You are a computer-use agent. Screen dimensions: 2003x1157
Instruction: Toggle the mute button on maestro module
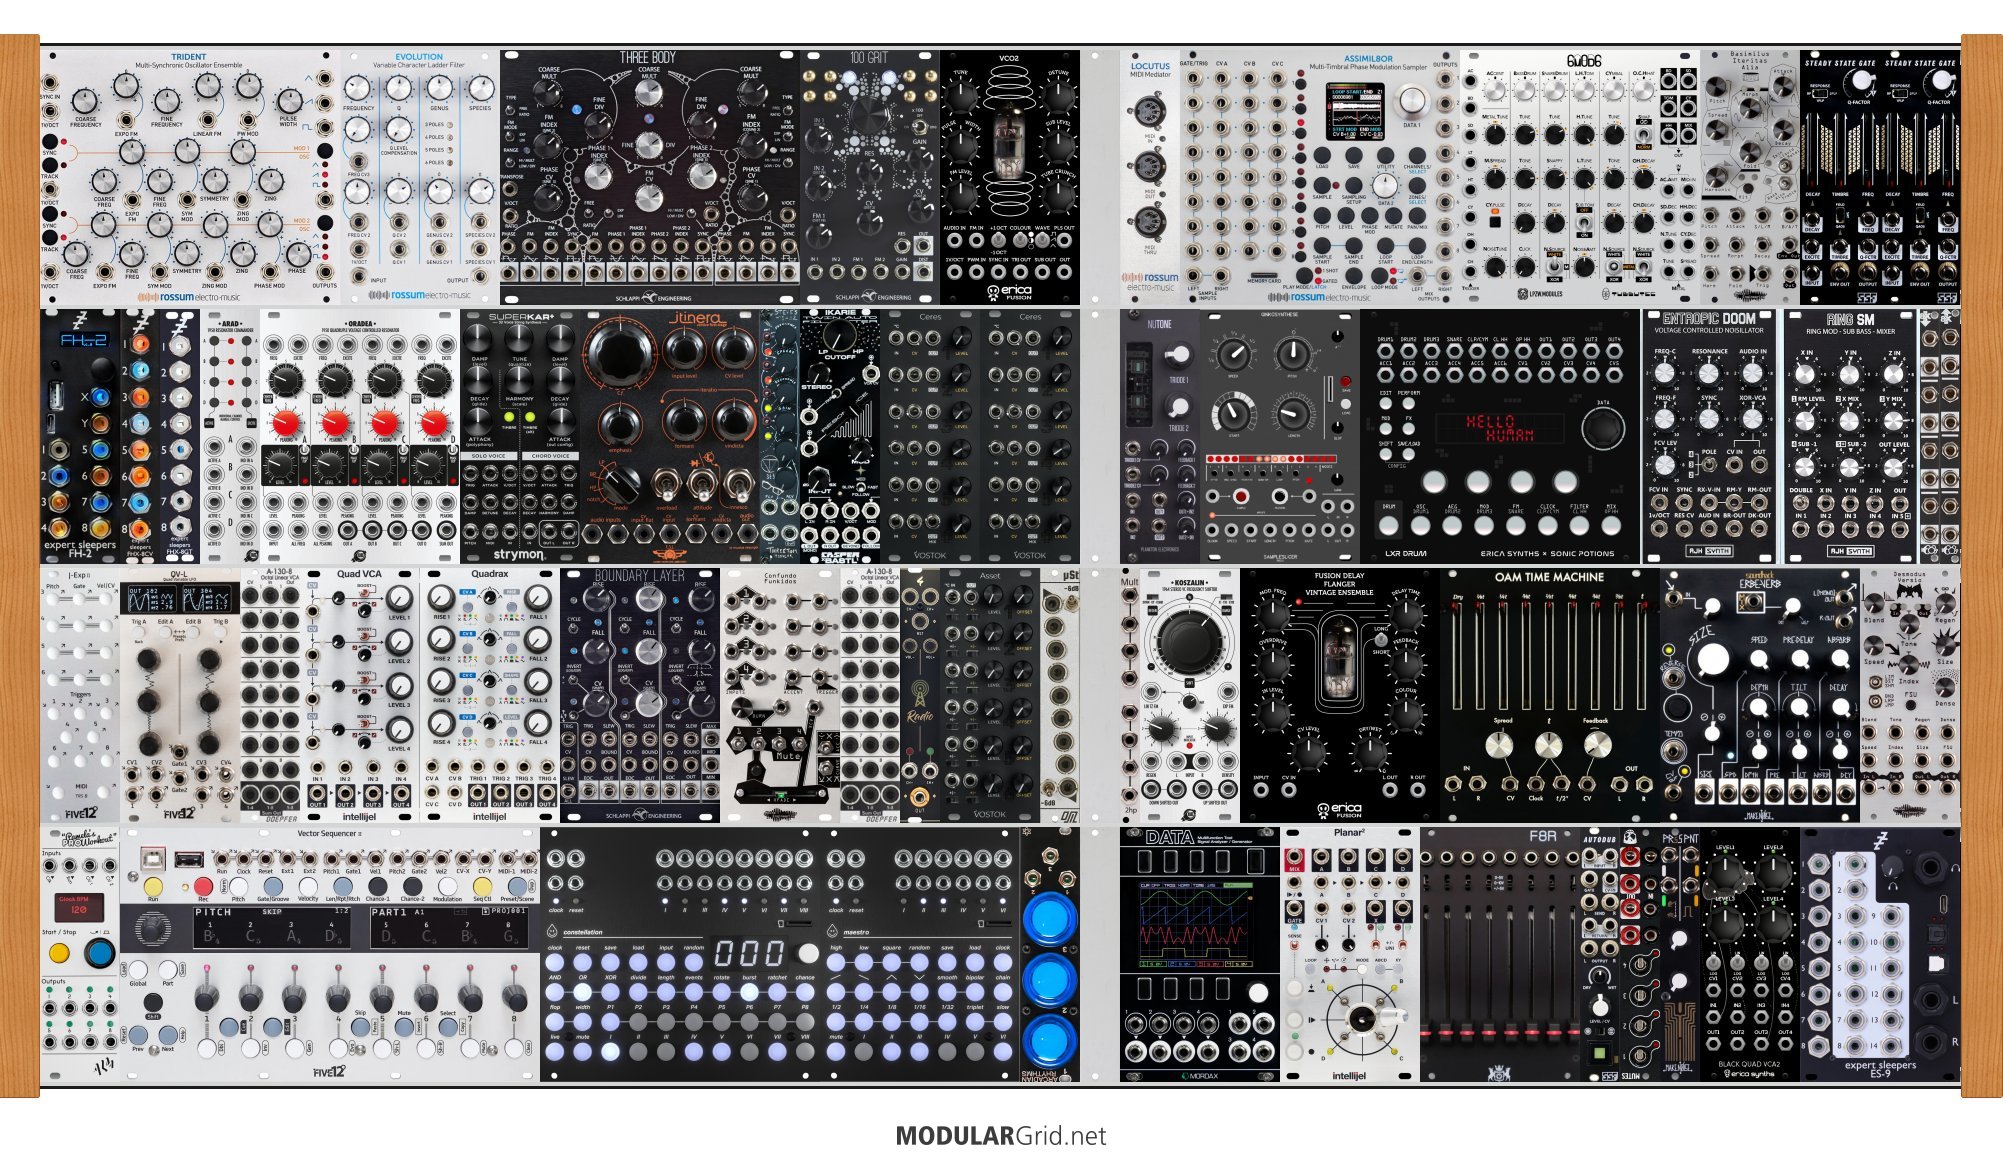point(836,1051)
